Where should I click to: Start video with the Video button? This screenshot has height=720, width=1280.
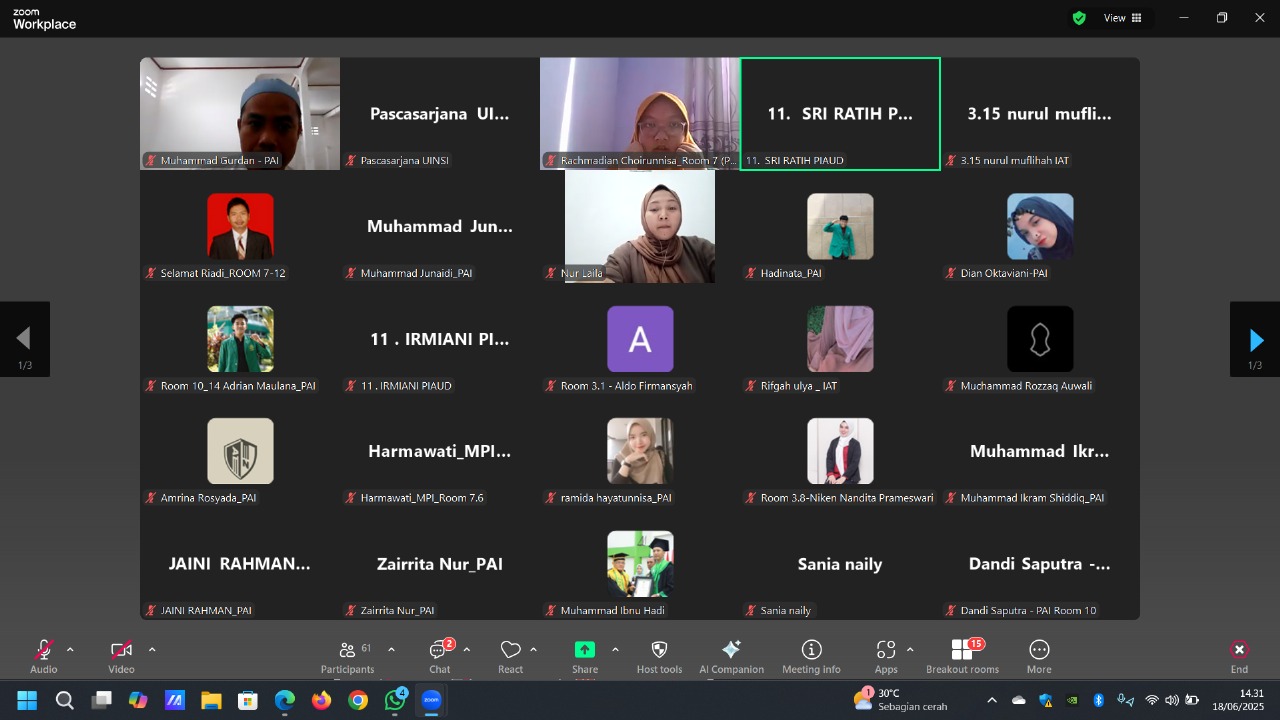click(121, 656)
